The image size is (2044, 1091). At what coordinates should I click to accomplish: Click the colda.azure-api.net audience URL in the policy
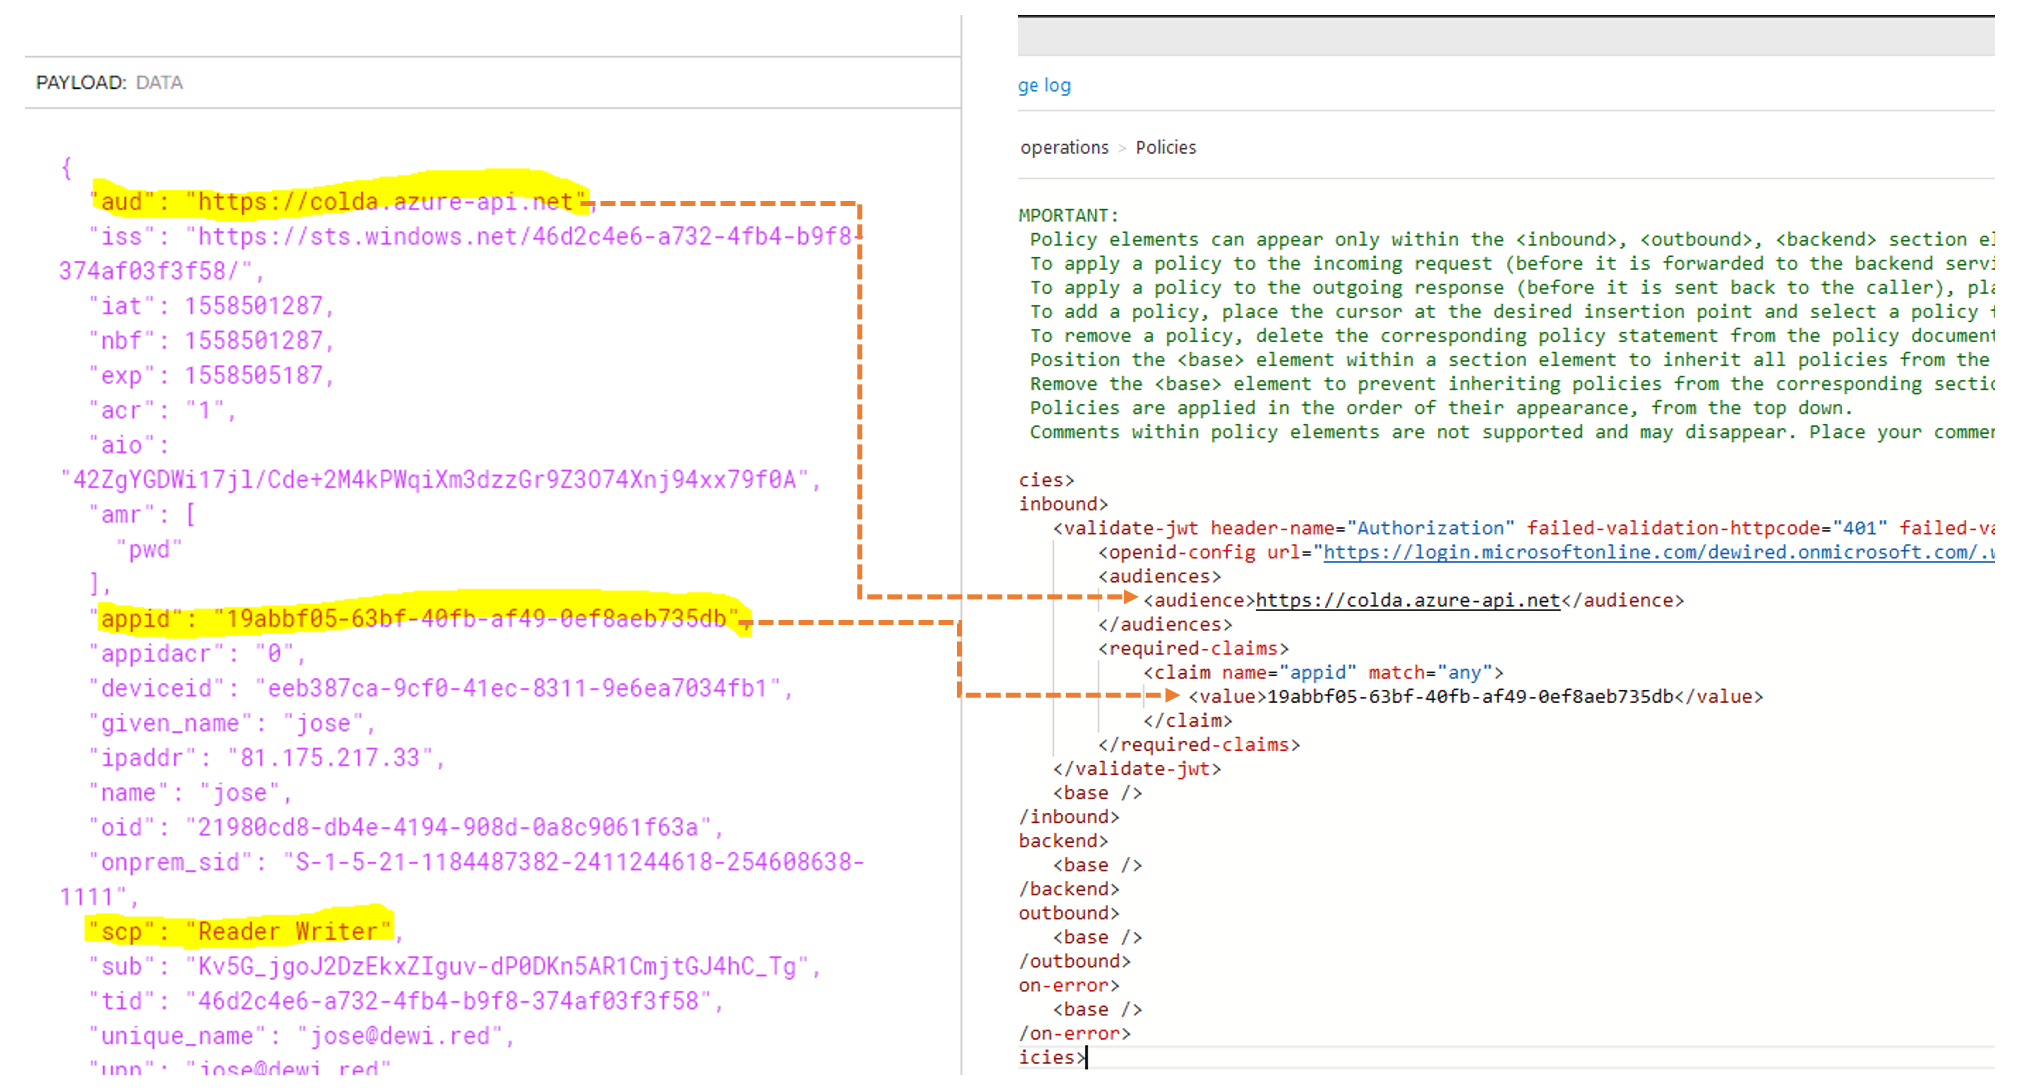[x=1407, y=600]
